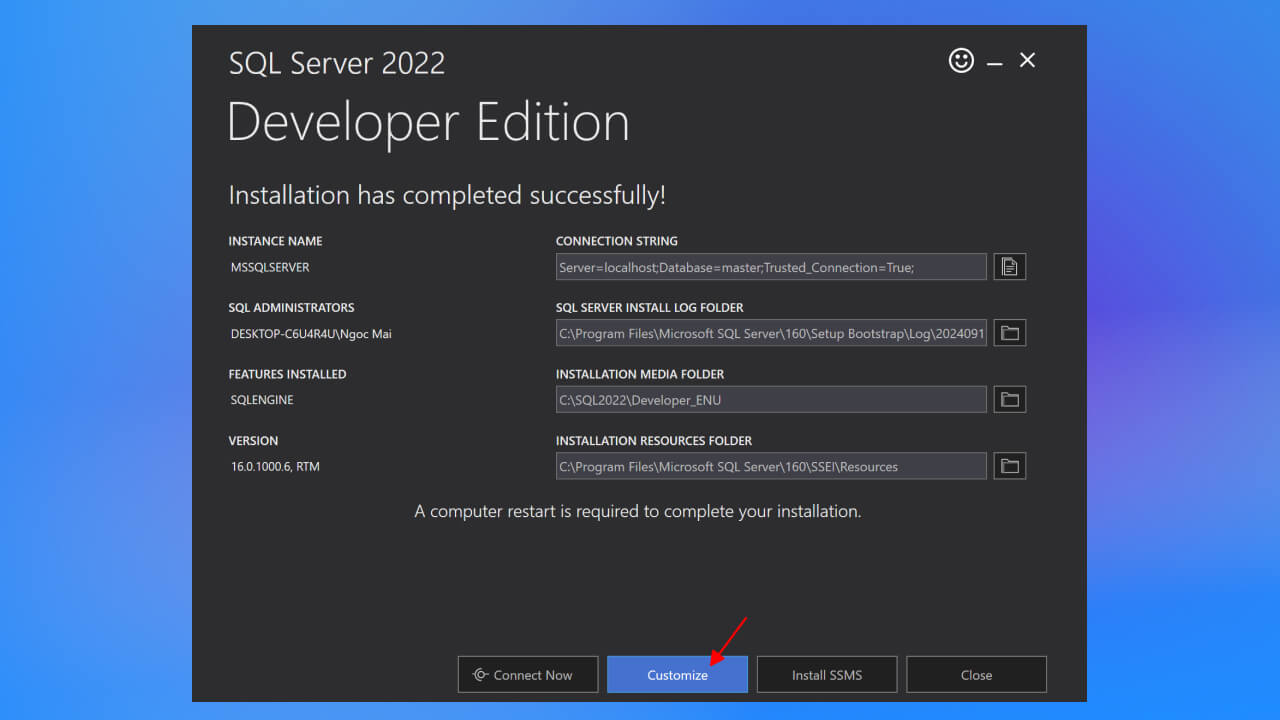This screenshot has width=1280, height=720.
Task: Click the Close button at the bottom
Action: pyautogui.click(x=976, y=675)
